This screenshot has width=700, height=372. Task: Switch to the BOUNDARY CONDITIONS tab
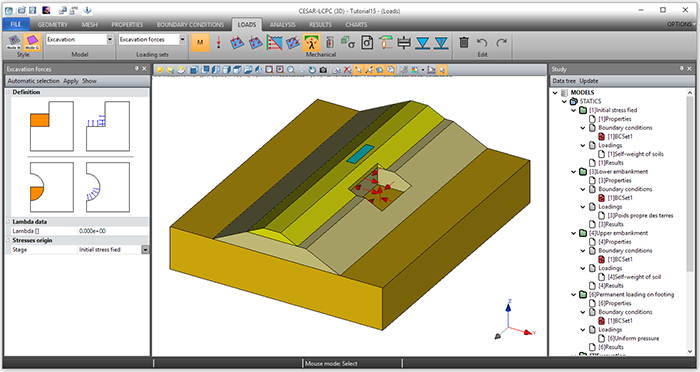tap(190, 25)
